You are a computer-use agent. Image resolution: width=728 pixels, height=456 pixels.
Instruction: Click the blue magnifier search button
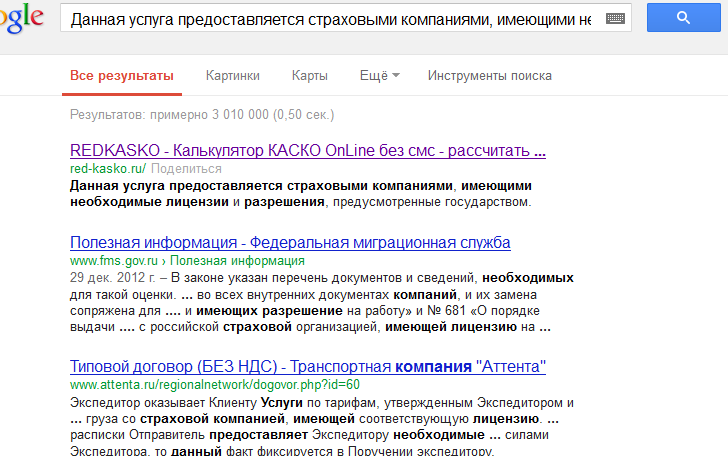click(683, 18)
